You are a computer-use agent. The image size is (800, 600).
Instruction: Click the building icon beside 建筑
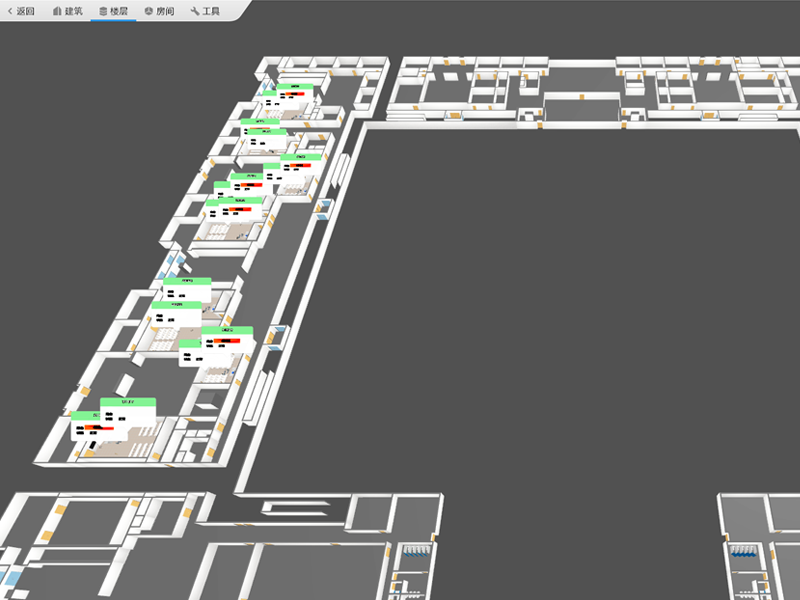(x=57, y=11)
